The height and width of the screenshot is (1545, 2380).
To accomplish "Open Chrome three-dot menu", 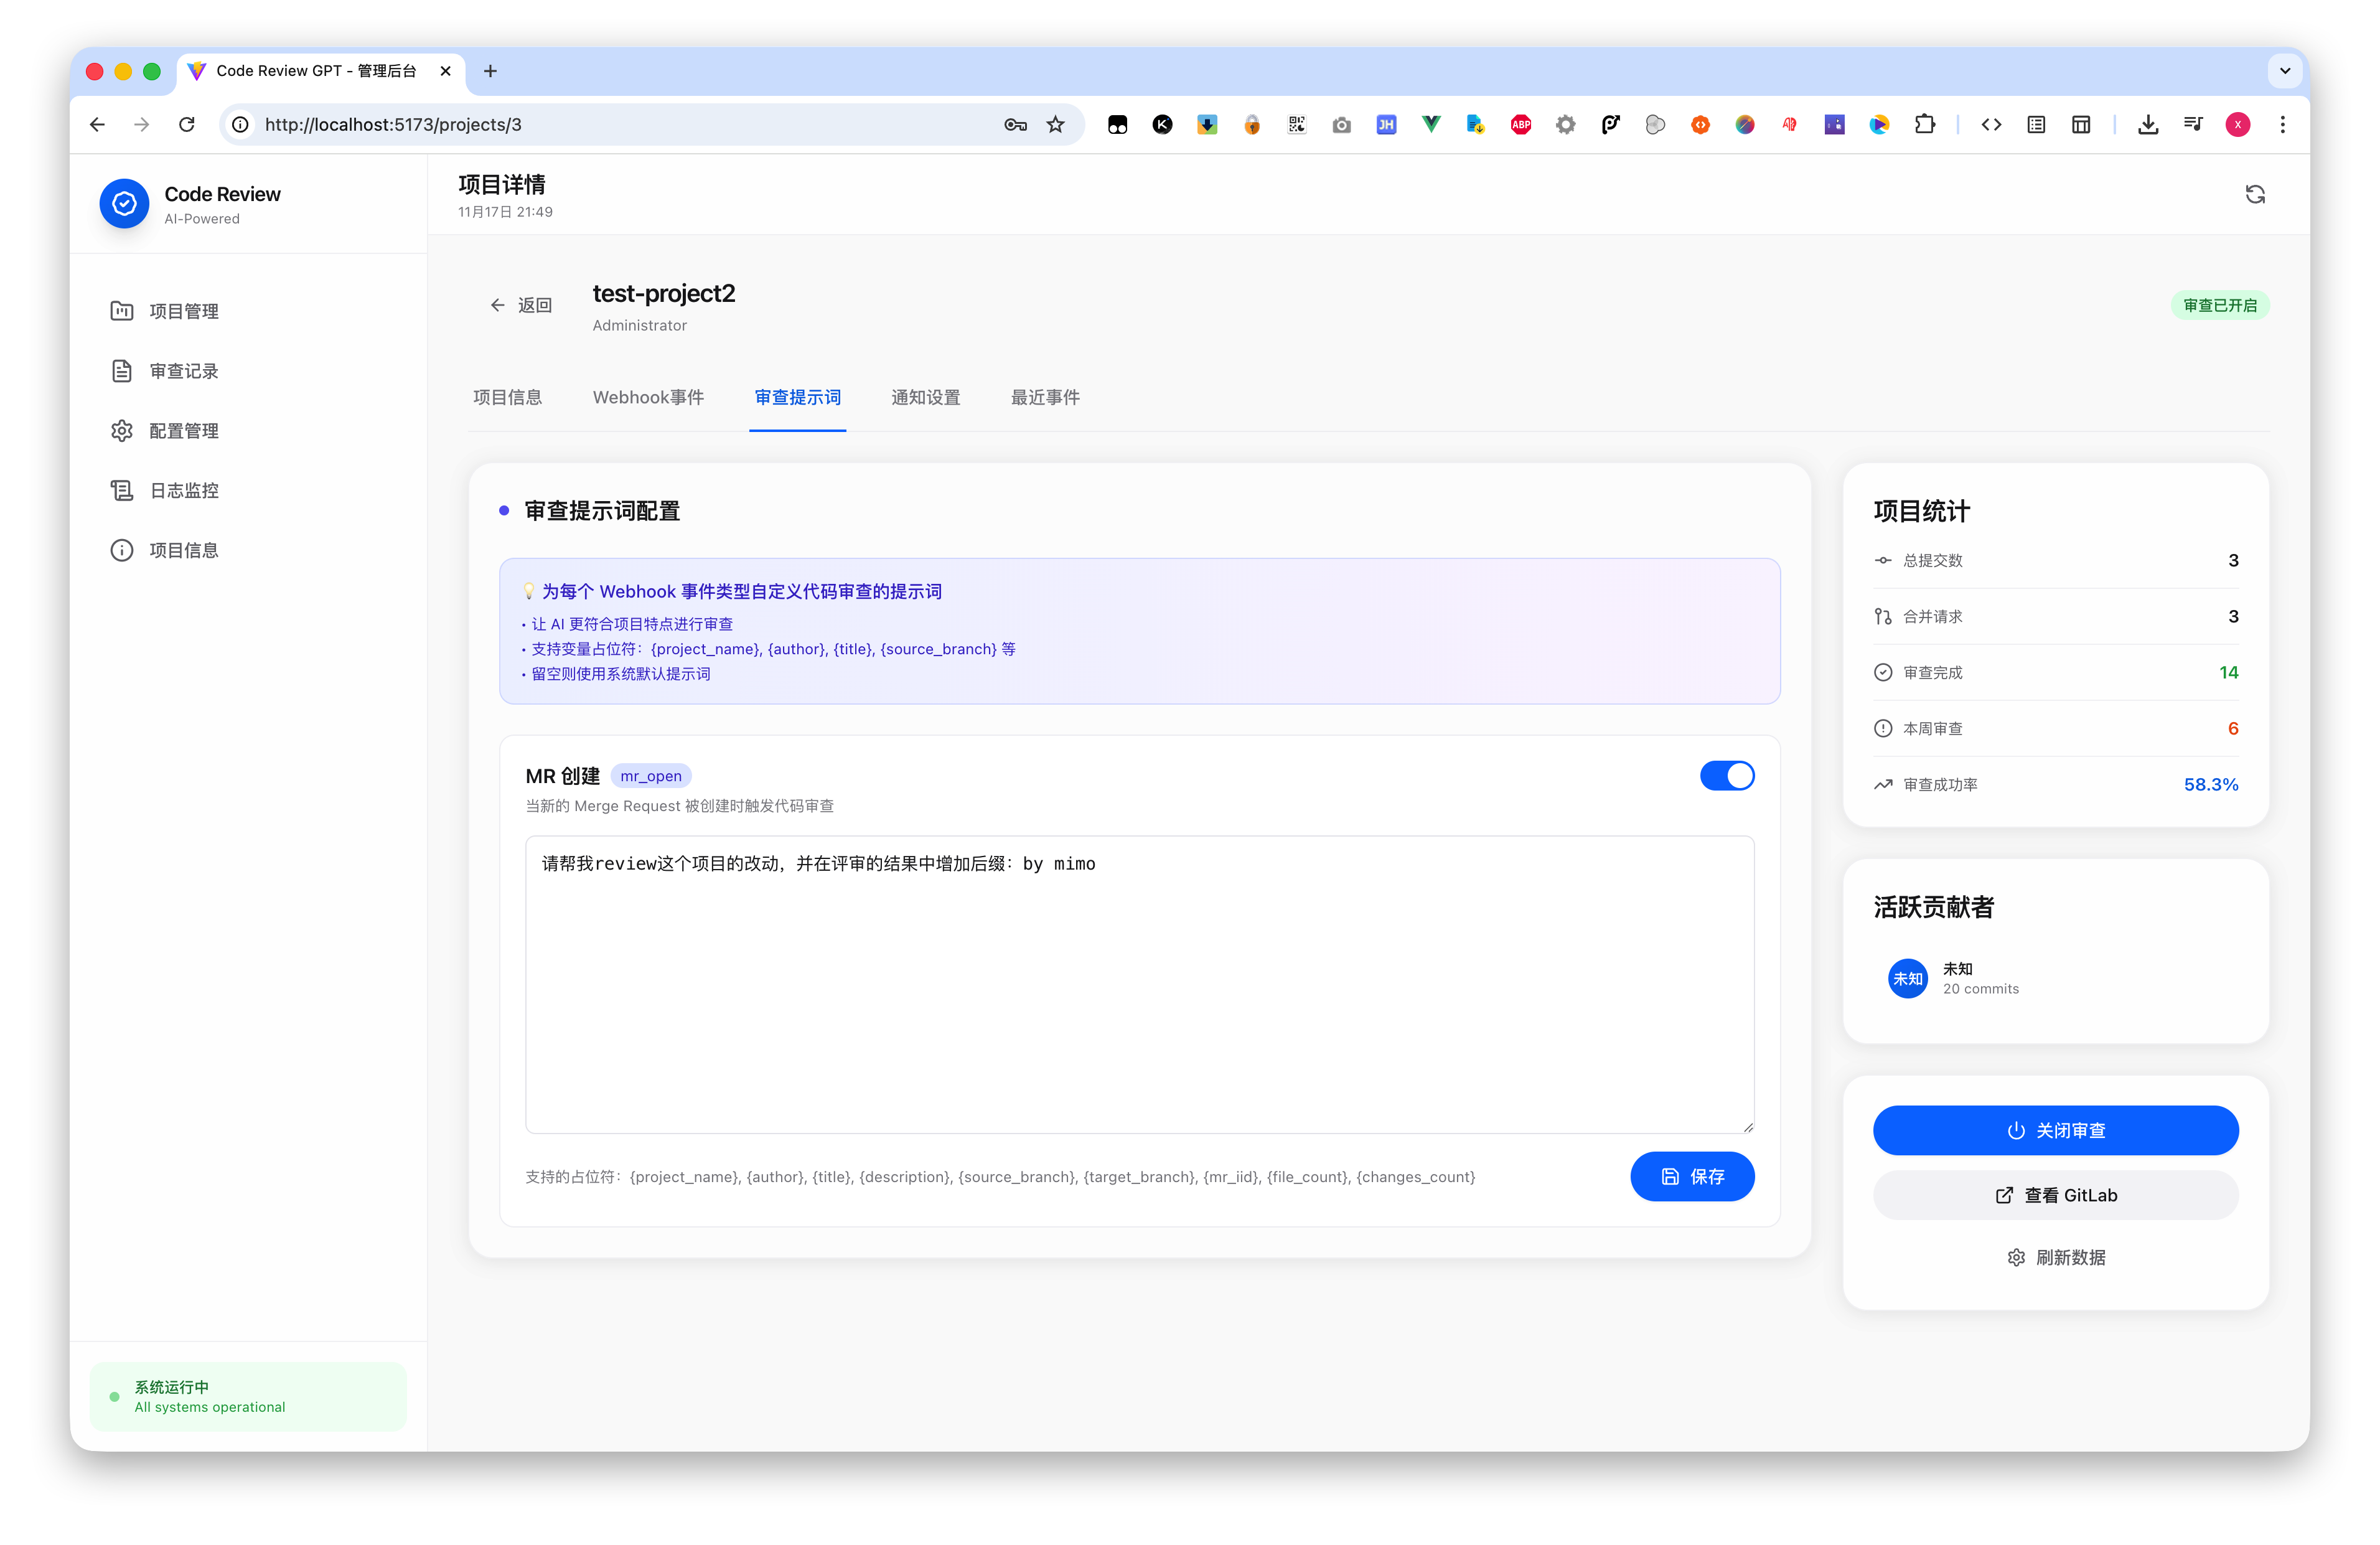I will point(2282,124).
